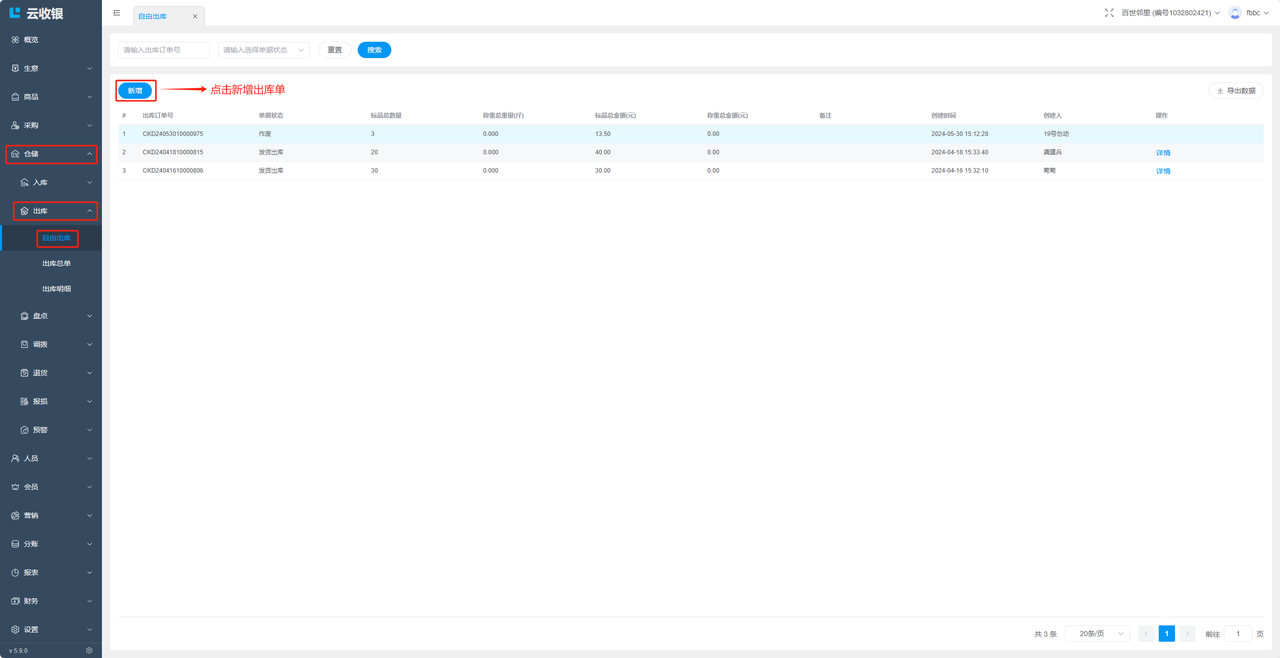Click the blue 新增 button
The width and height of the screenshot is (1280, 658).
(x=135, y=91)
